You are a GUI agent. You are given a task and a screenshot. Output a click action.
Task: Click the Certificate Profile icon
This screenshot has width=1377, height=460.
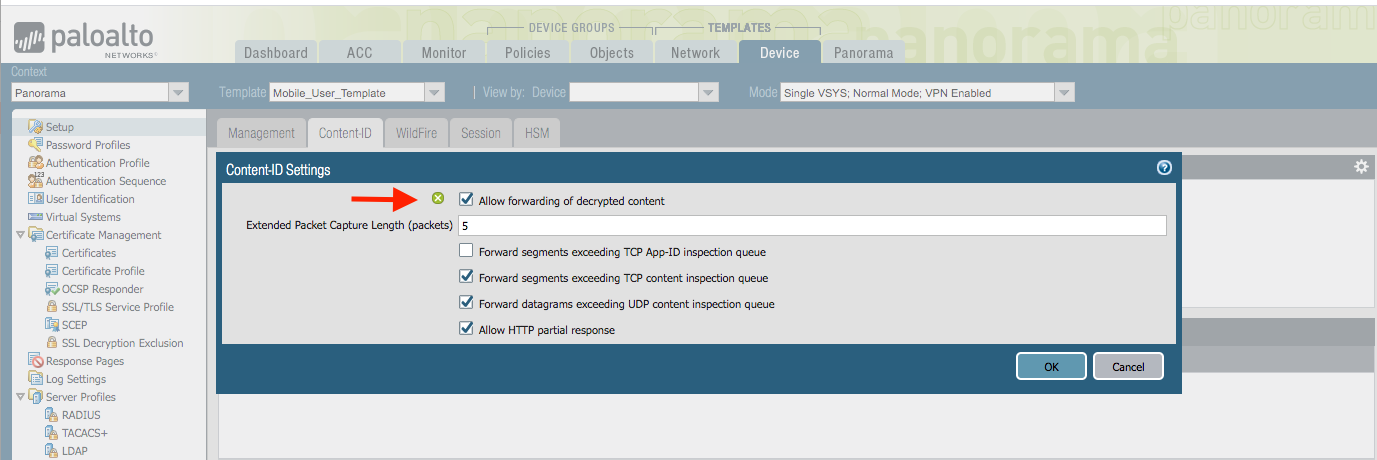52,271
